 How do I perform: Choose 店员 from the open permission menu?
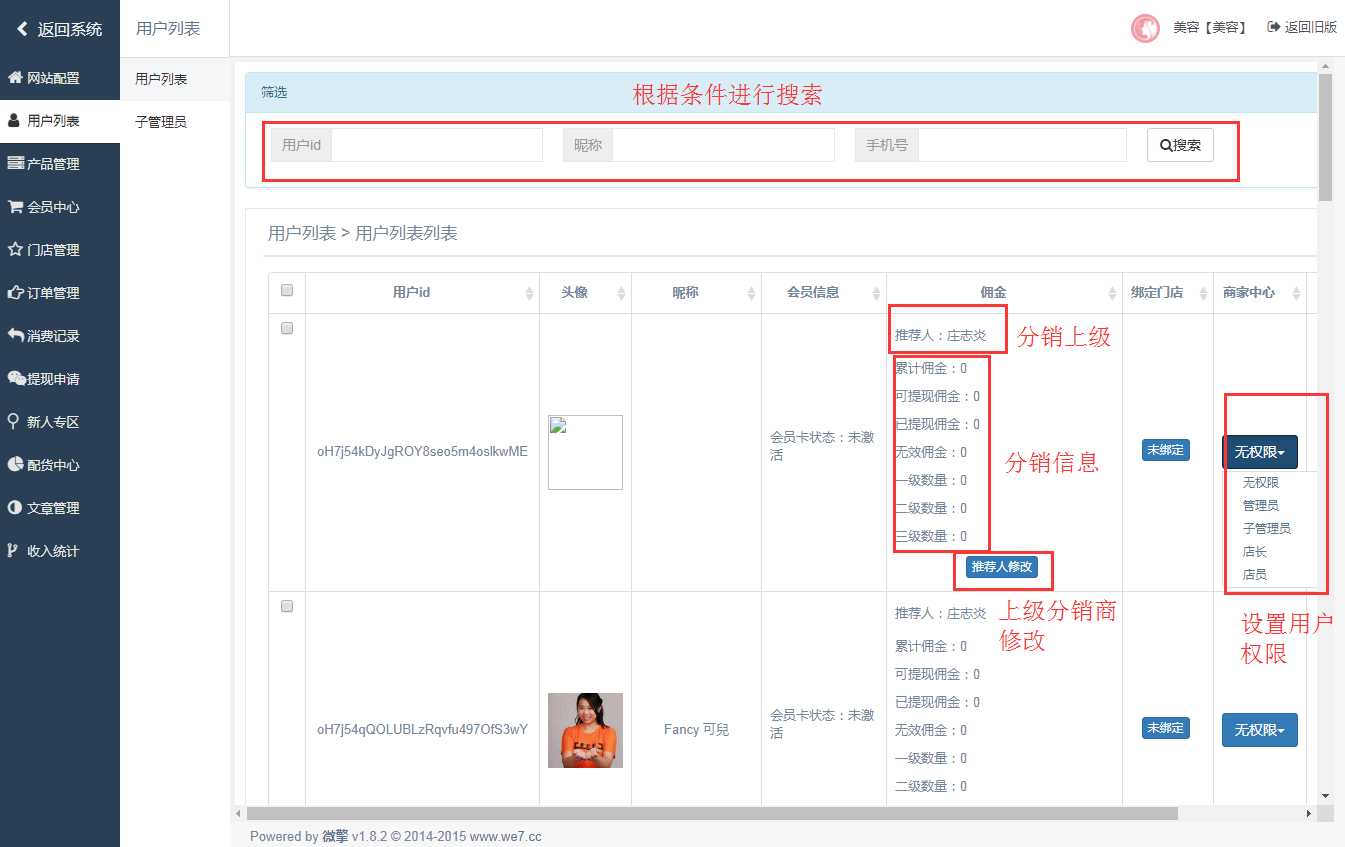coord(1254,574)
